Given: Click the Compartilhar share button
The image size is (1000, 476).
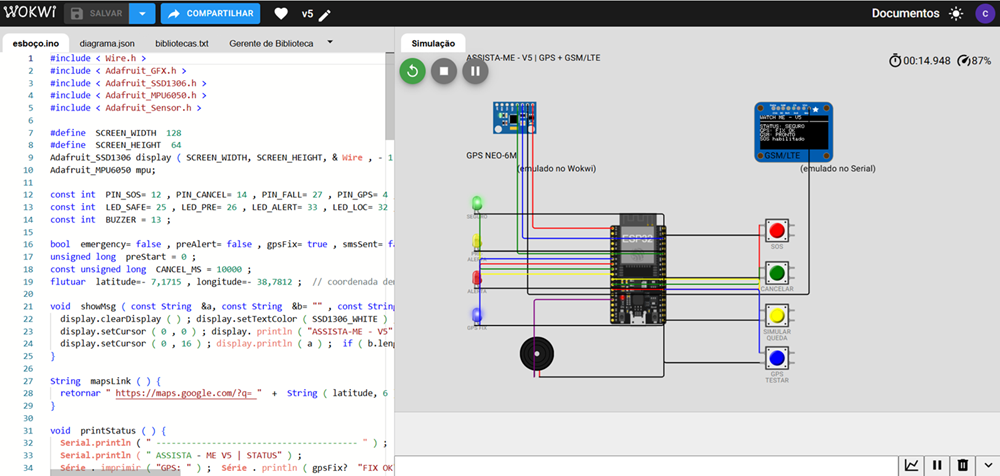Looking at the screenshot, I should pos(210,13).
